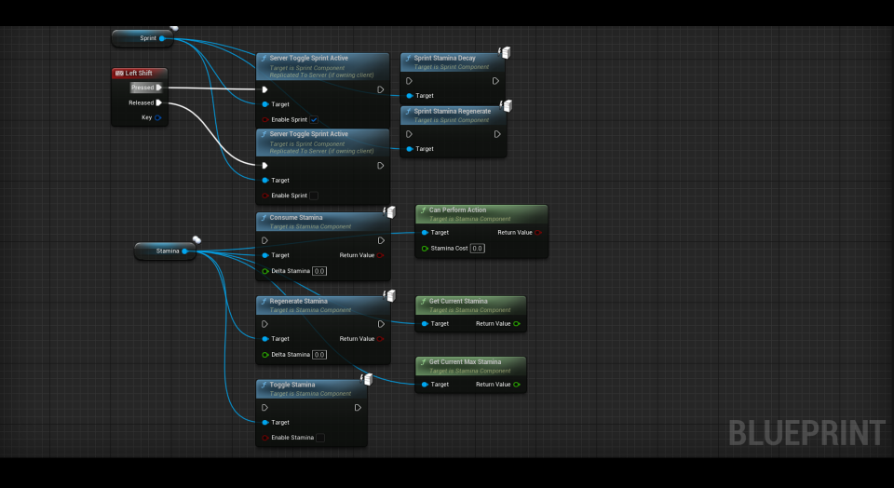
Task: Click Sprint Stamina Regenerate exec output pin
Action: (x=497, y=134)
